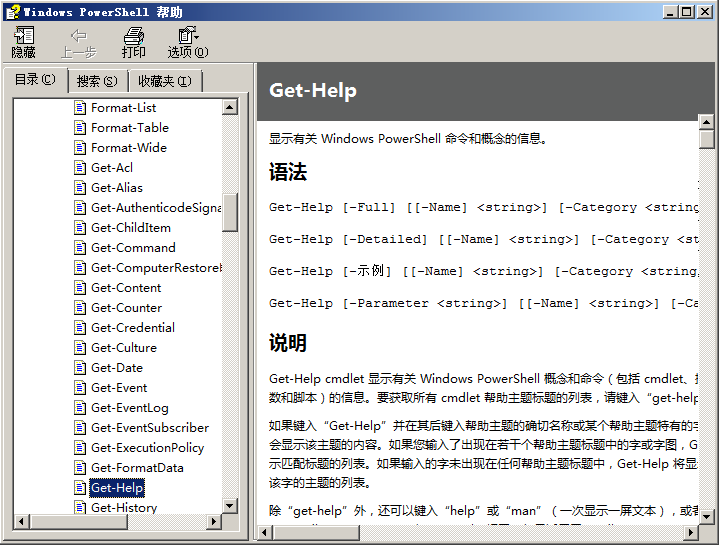Click the page icon beside Get-ExecutionPolicy

tap(80, 447)
